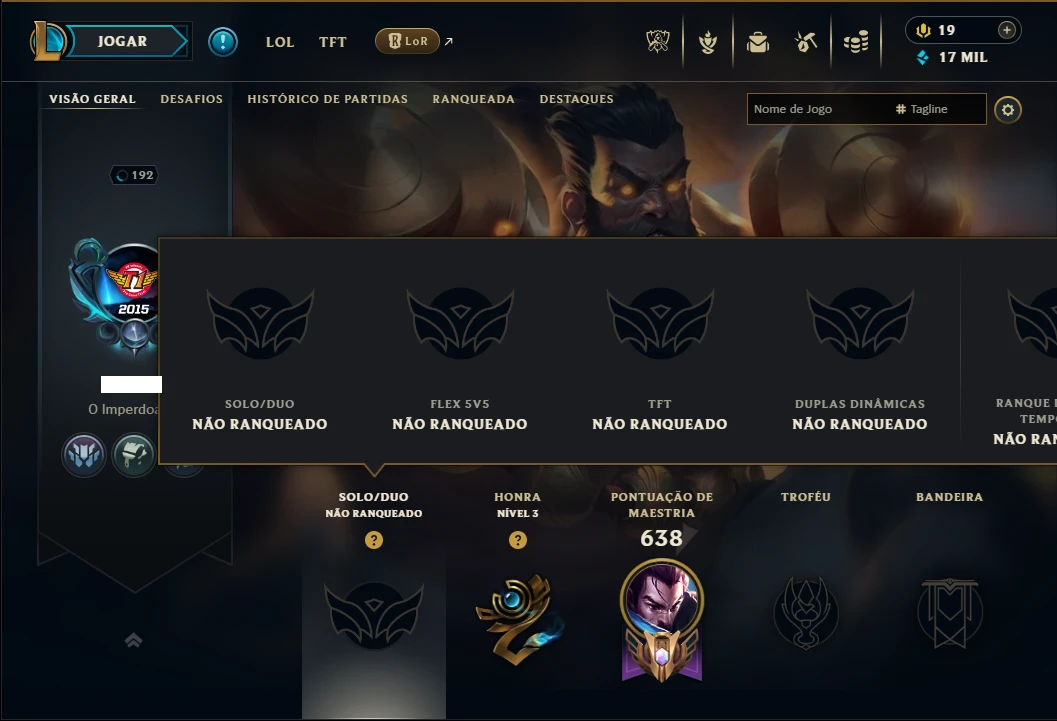Open the Collection backpack icon

pos(758,42)
